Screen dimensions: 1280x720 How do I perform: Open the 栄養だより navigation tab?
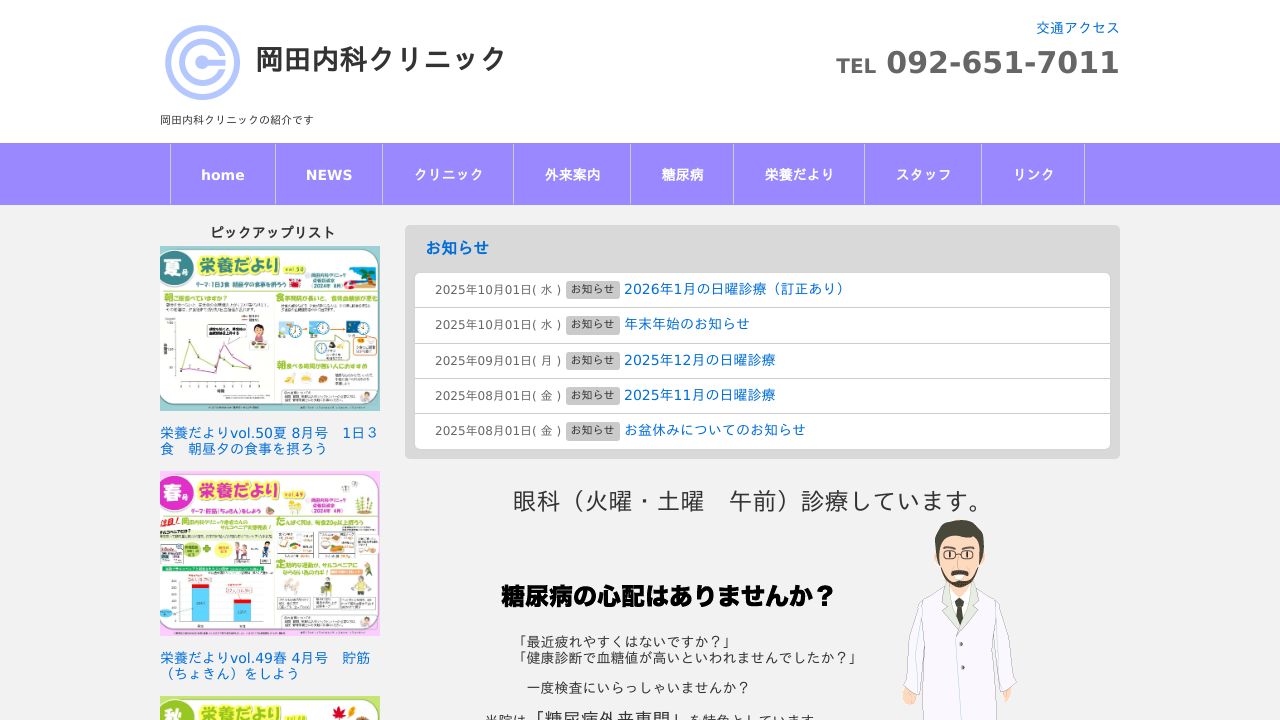pyautogui.click(x=797, y=174)
